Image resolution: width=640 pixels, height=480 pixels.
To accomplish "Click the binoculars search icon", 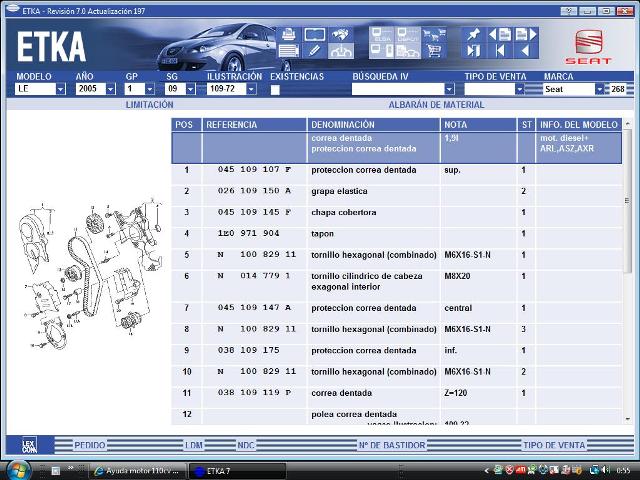I will (x=340, y=34).
